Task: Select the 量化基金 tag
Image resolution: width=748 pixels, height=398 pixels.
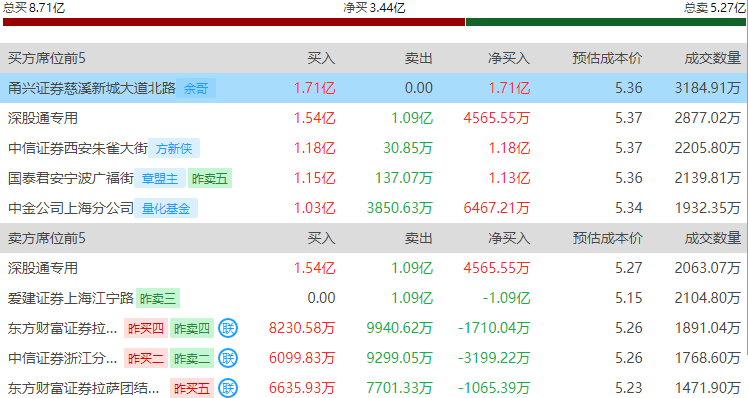Action: tap(166, 209)
